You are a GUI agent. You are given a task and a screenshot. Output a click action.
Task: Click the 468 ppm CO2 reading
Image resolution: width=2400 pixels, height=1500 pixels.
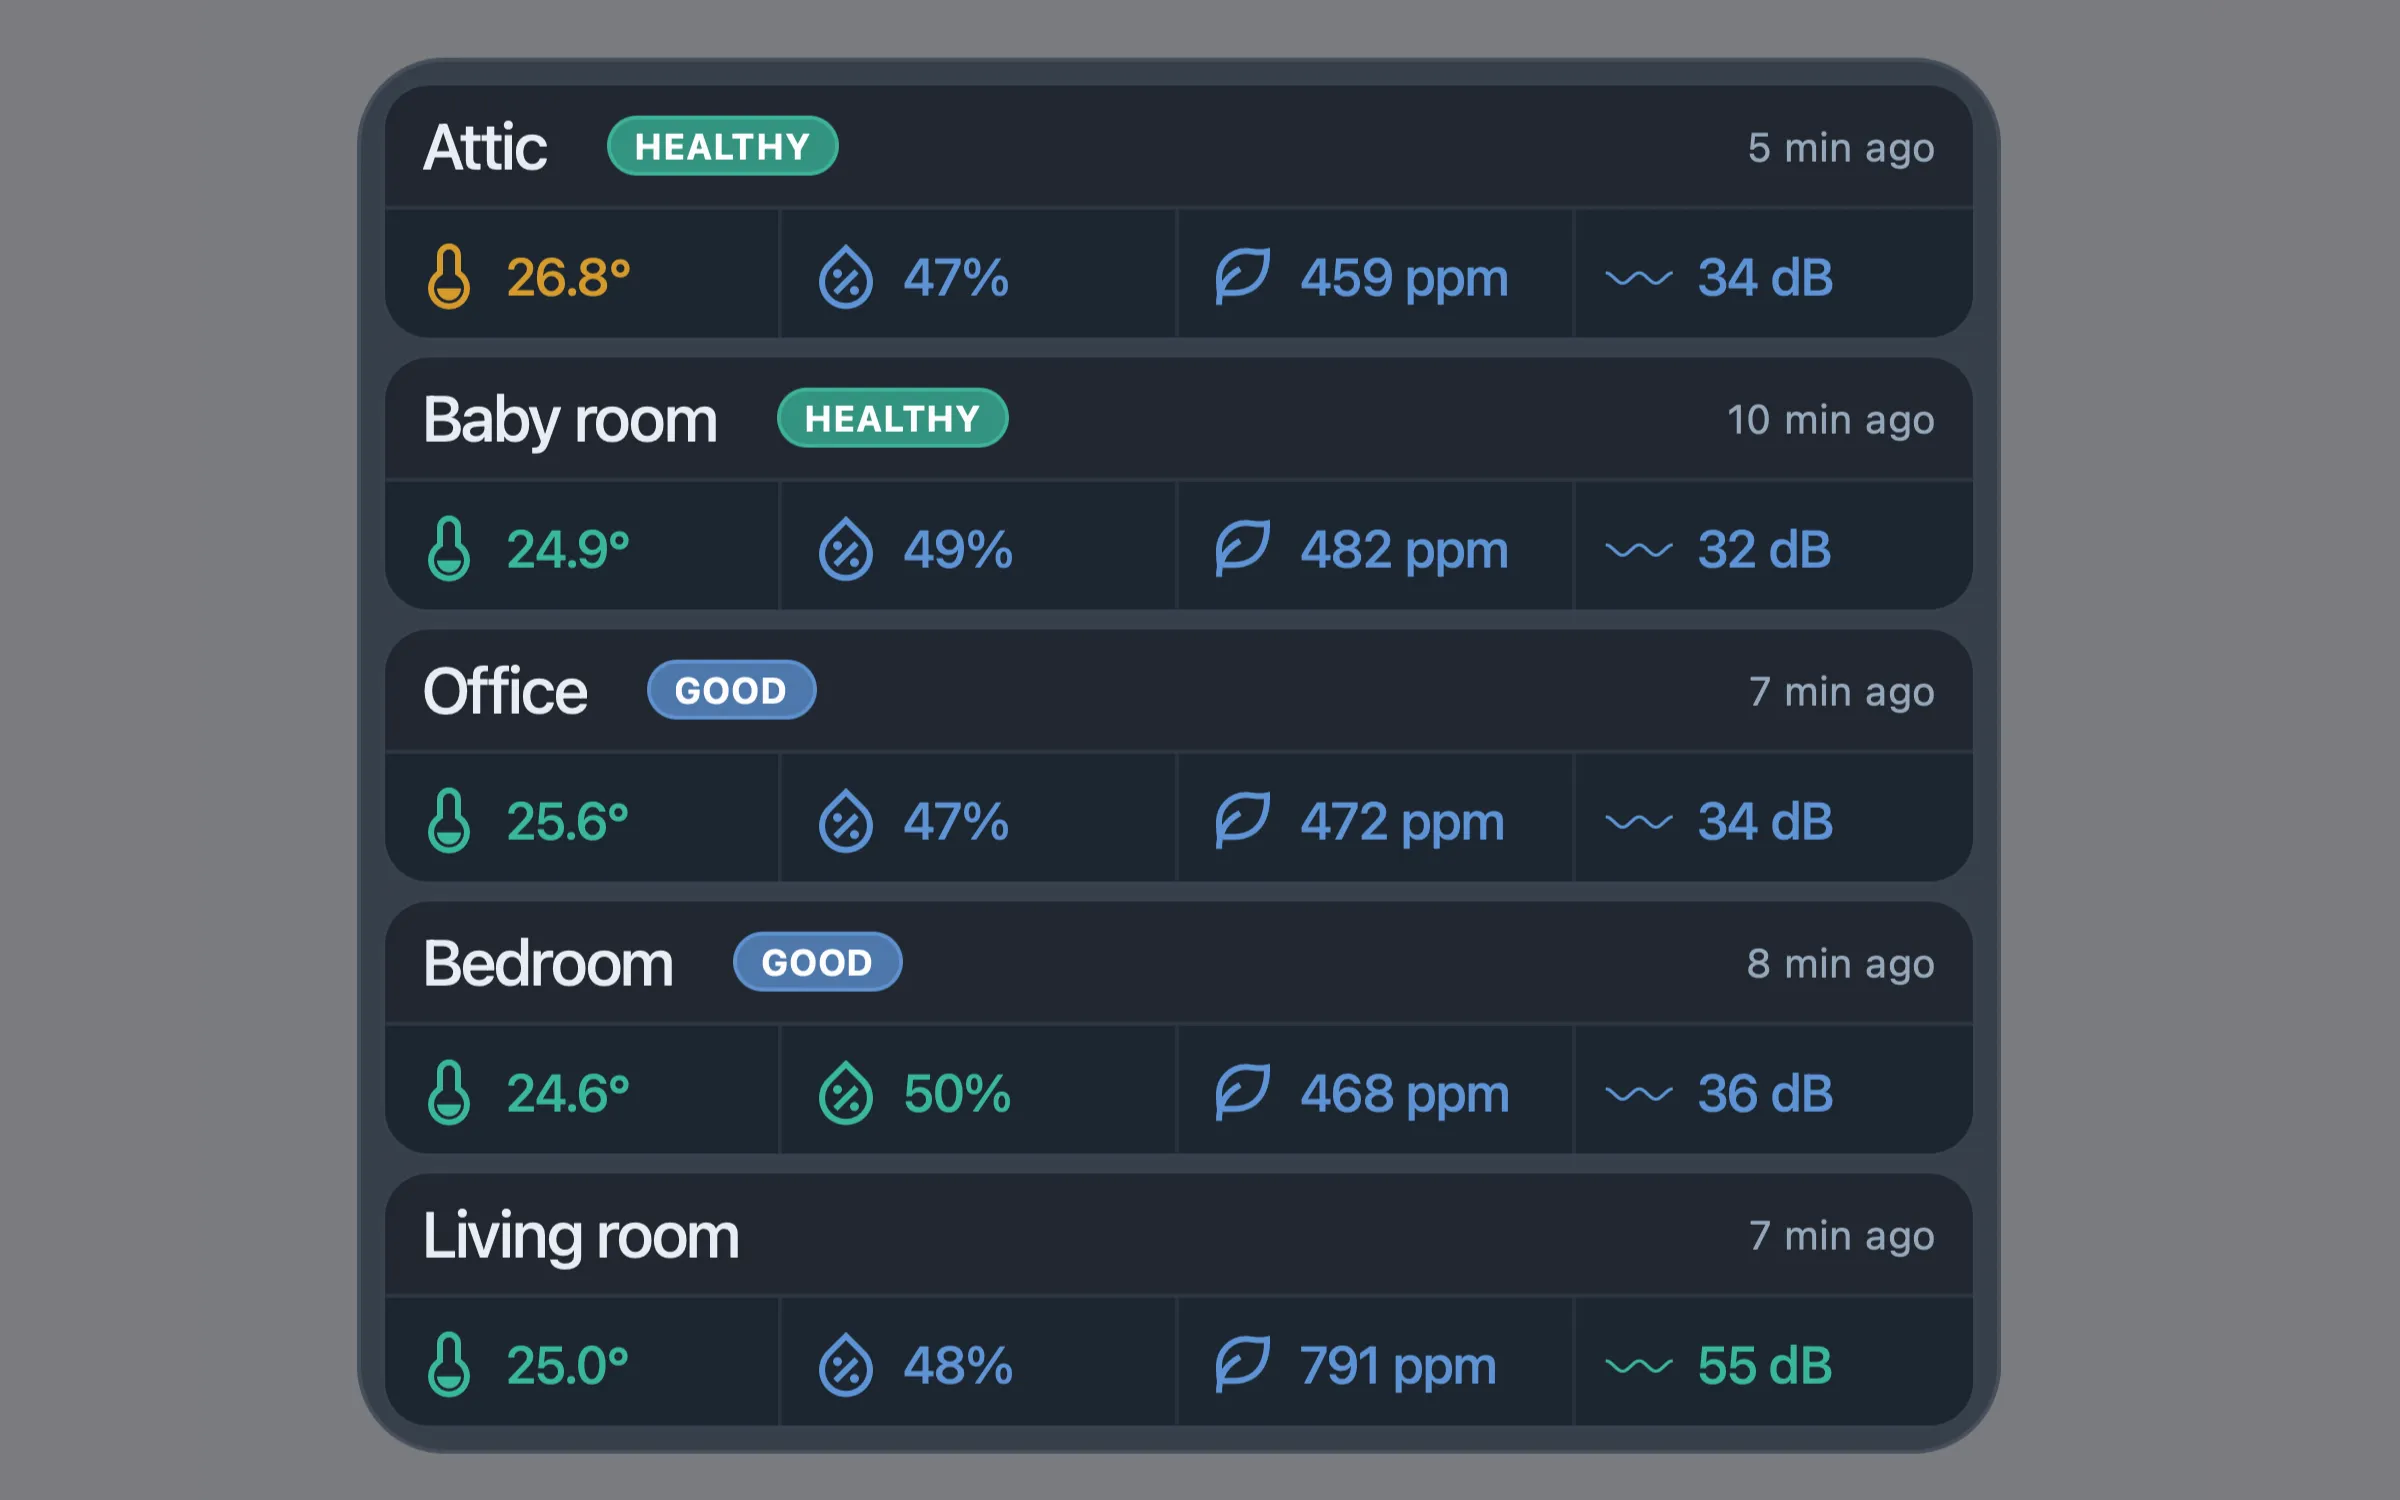1405,1096
